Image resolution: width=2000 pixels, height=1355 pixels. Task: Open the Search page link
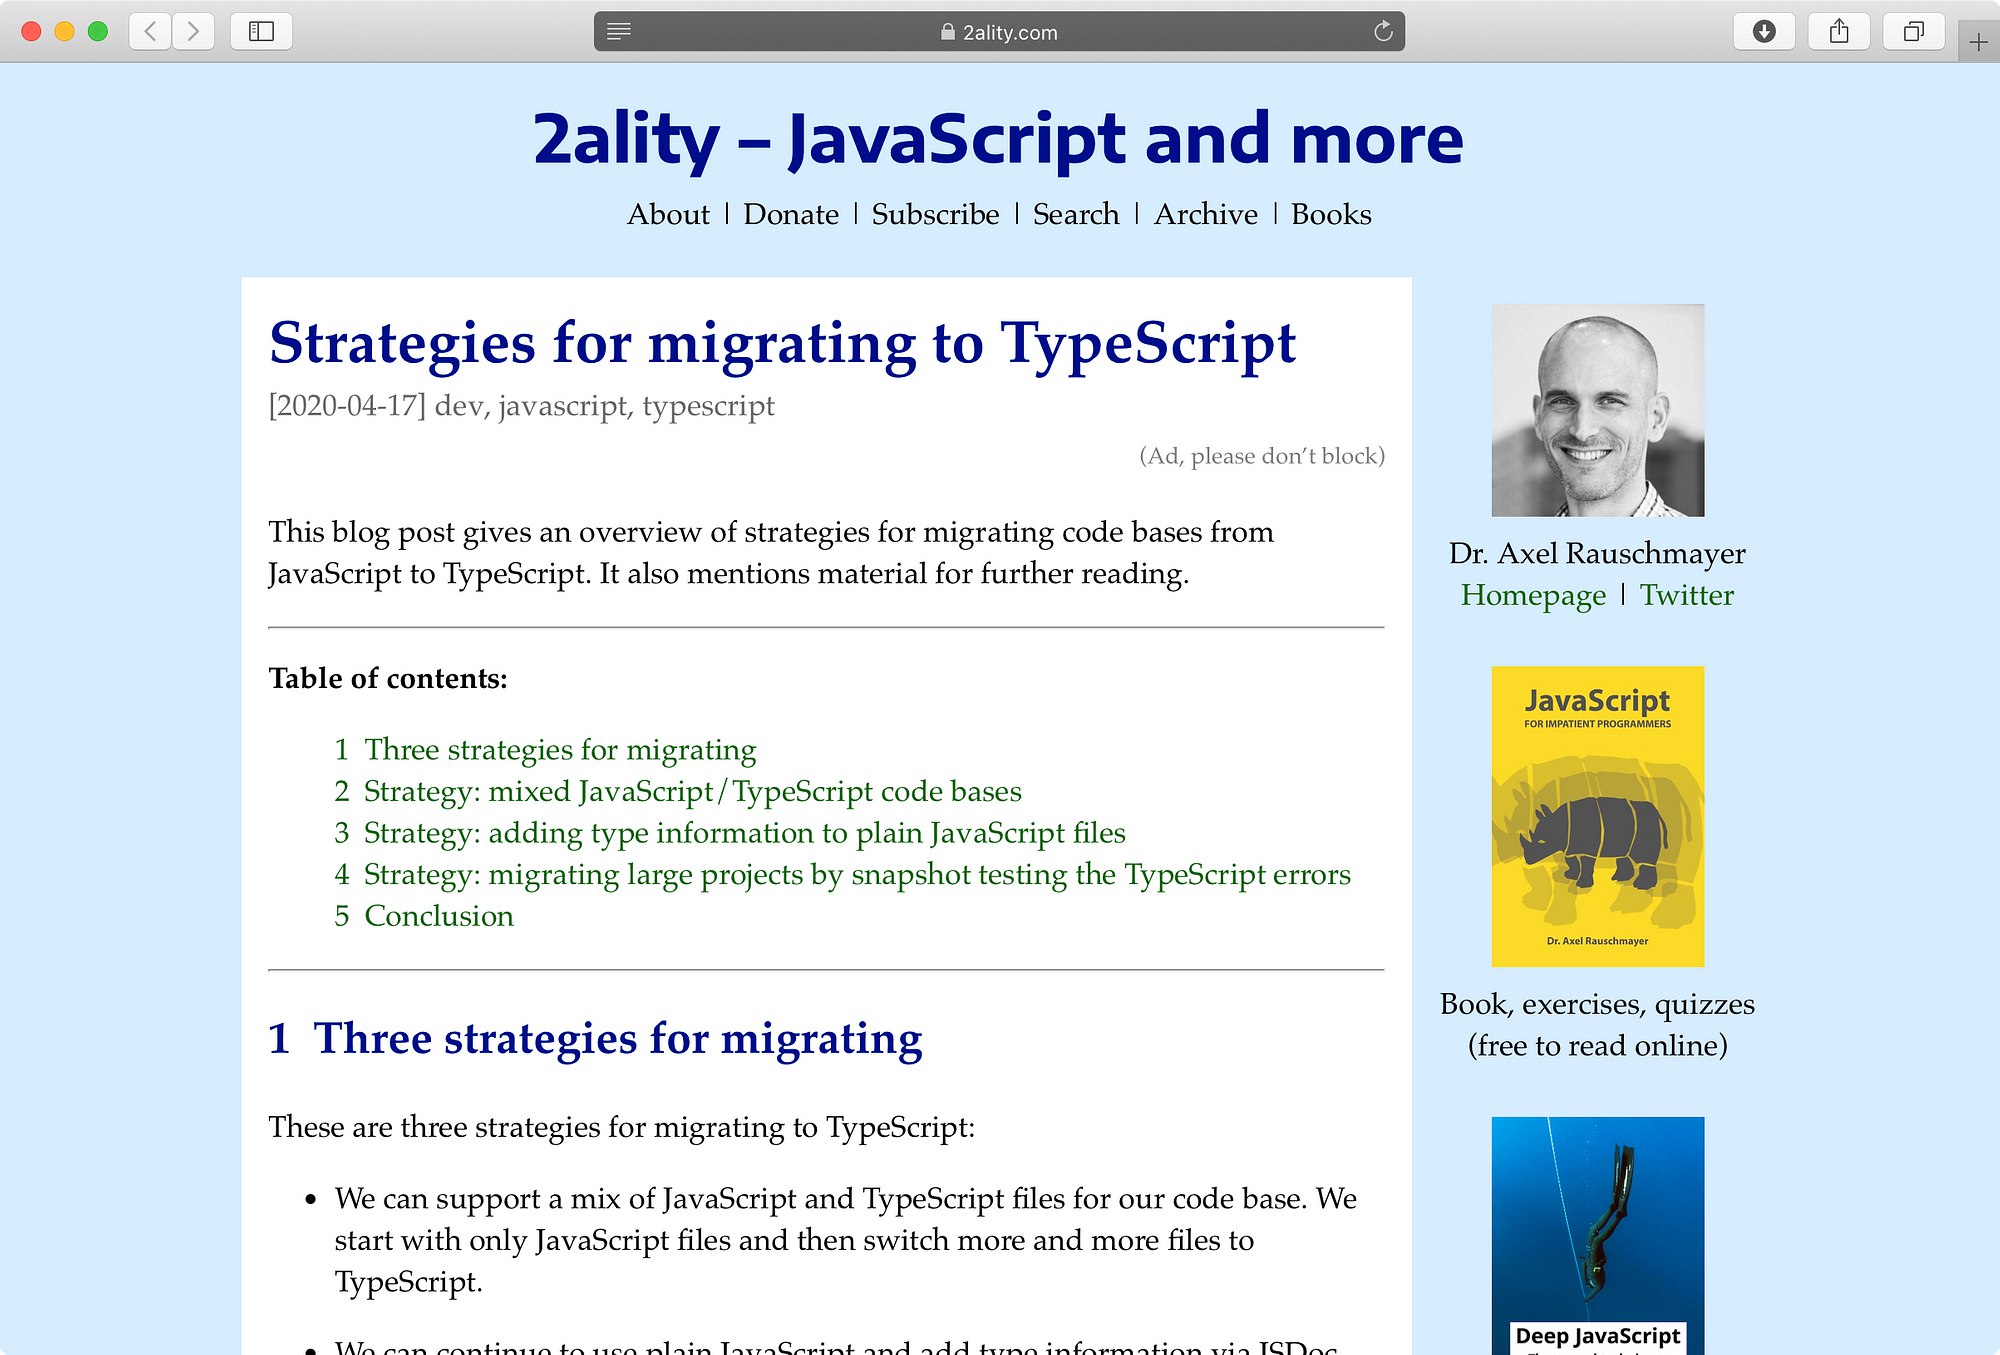[x=1076, y=214]
